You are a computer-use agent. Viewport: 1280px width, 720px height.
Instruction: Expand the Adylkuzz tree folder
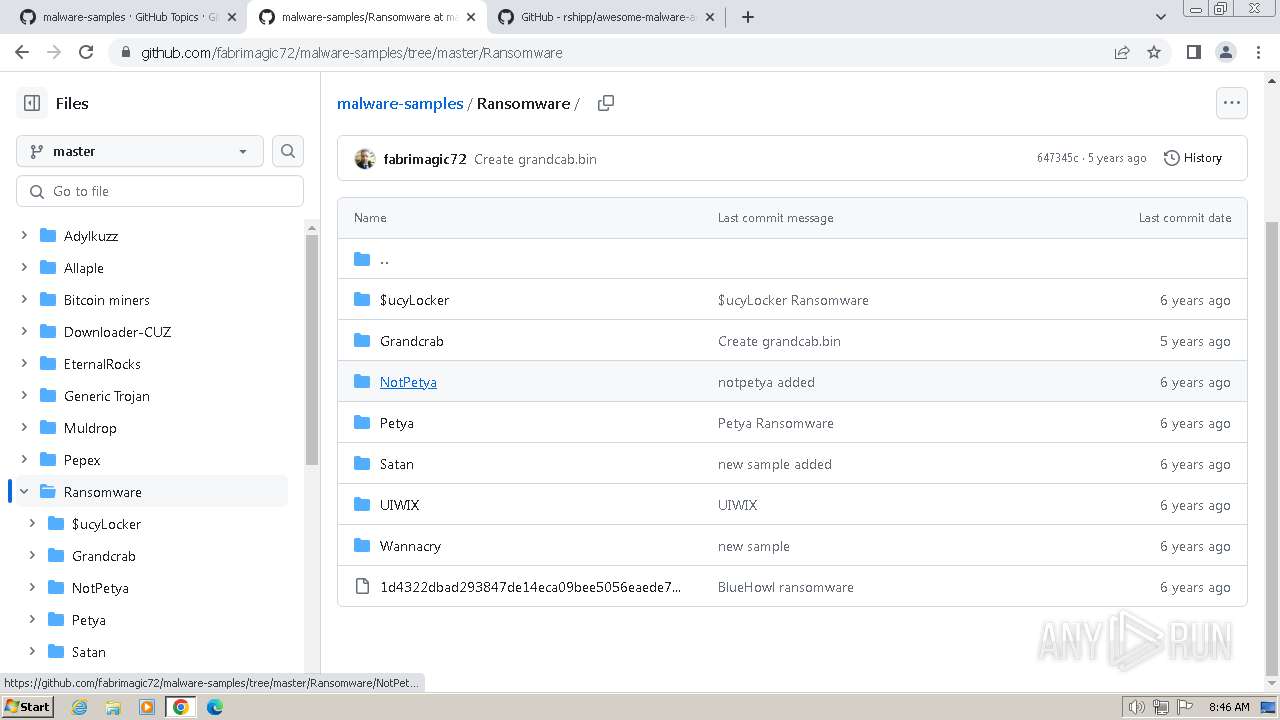click(24, 236)
